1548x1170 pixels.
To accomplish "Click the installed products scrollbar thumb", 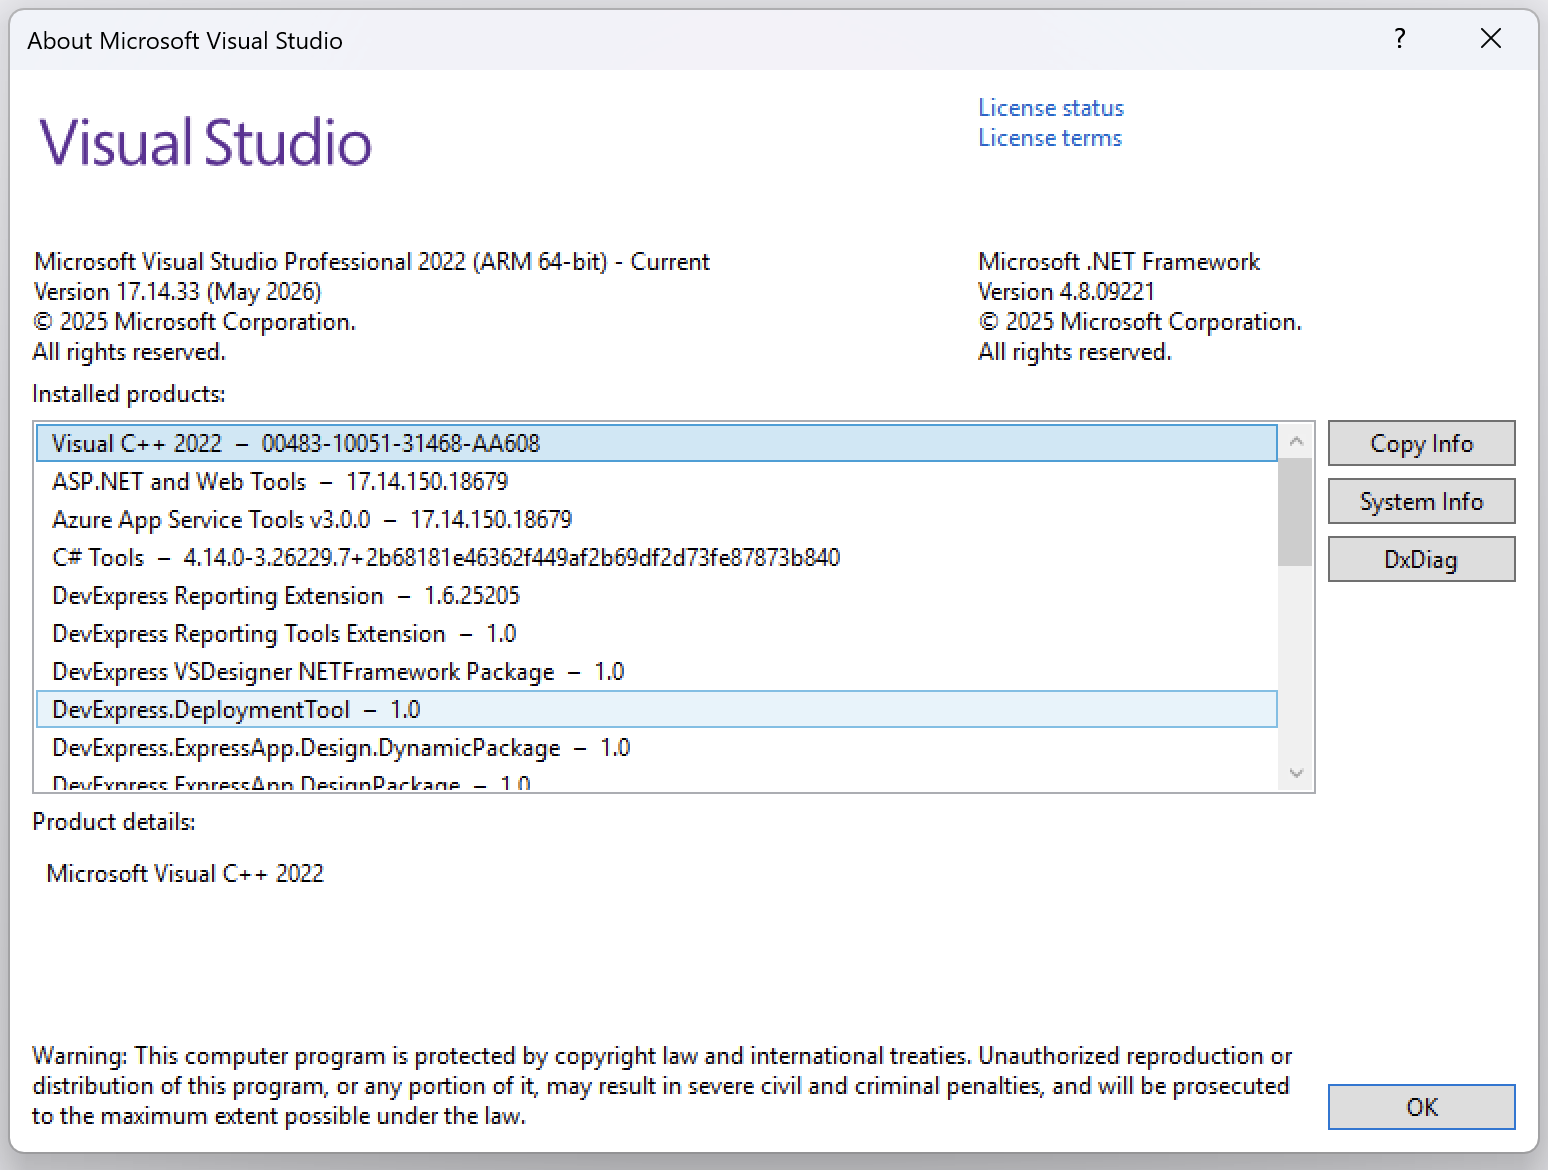I will coord(1296,511).
